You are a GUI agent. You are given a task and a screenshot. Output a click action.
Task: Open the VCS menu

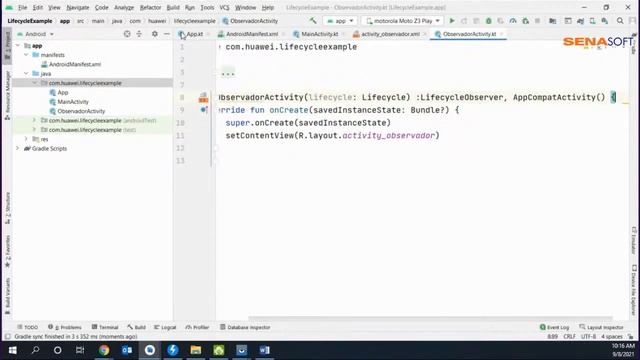pyautogui.click(x=224, y=7)
